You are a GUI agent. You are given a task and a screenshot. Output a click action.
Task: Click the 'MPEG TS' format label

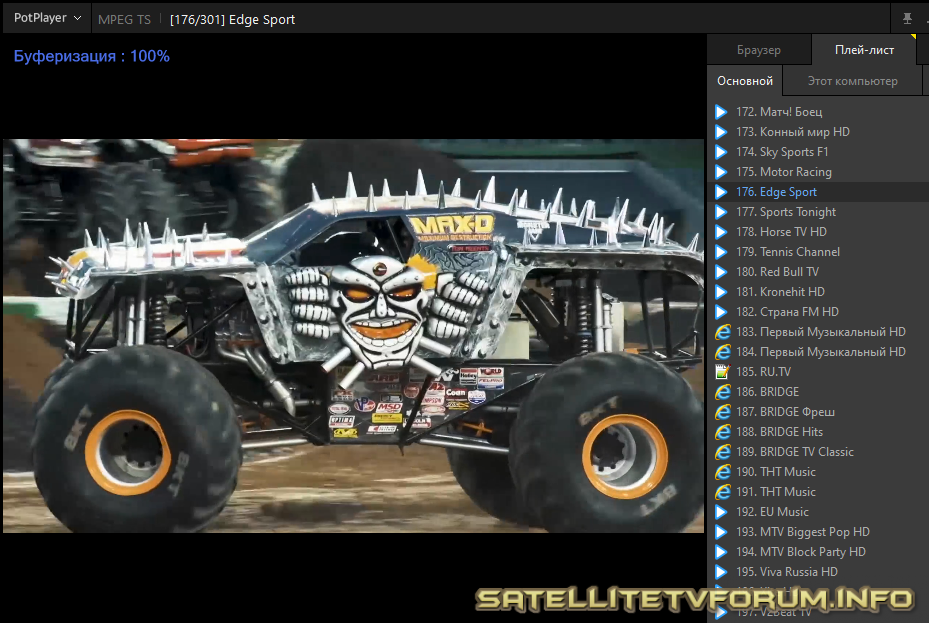point(124,20)
